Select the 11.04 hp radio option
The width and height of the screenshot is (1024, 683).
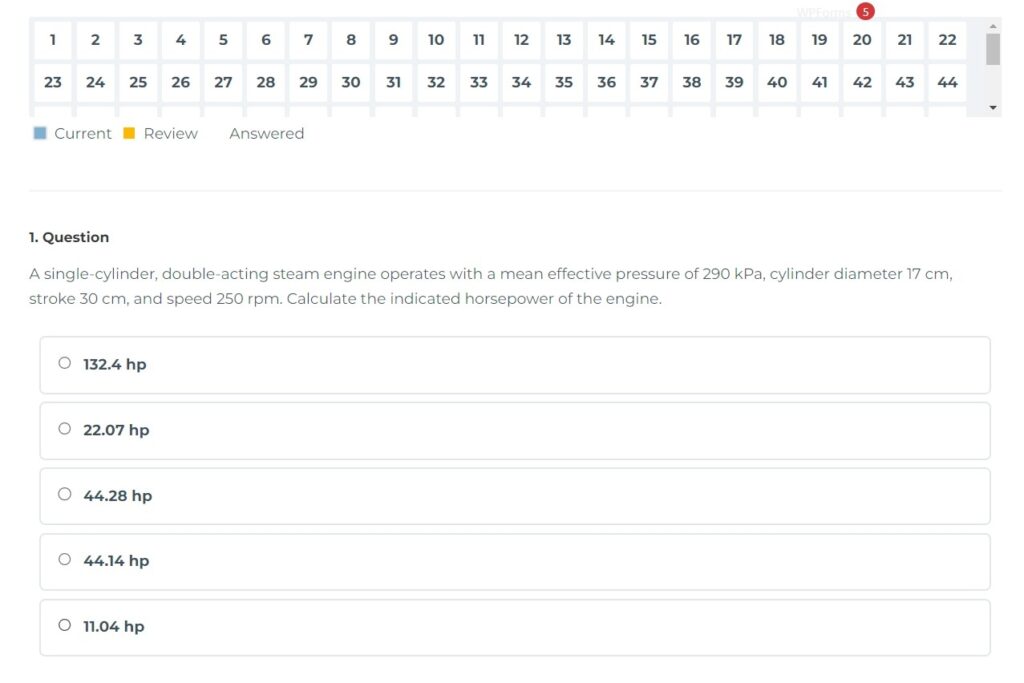[65, 625]
